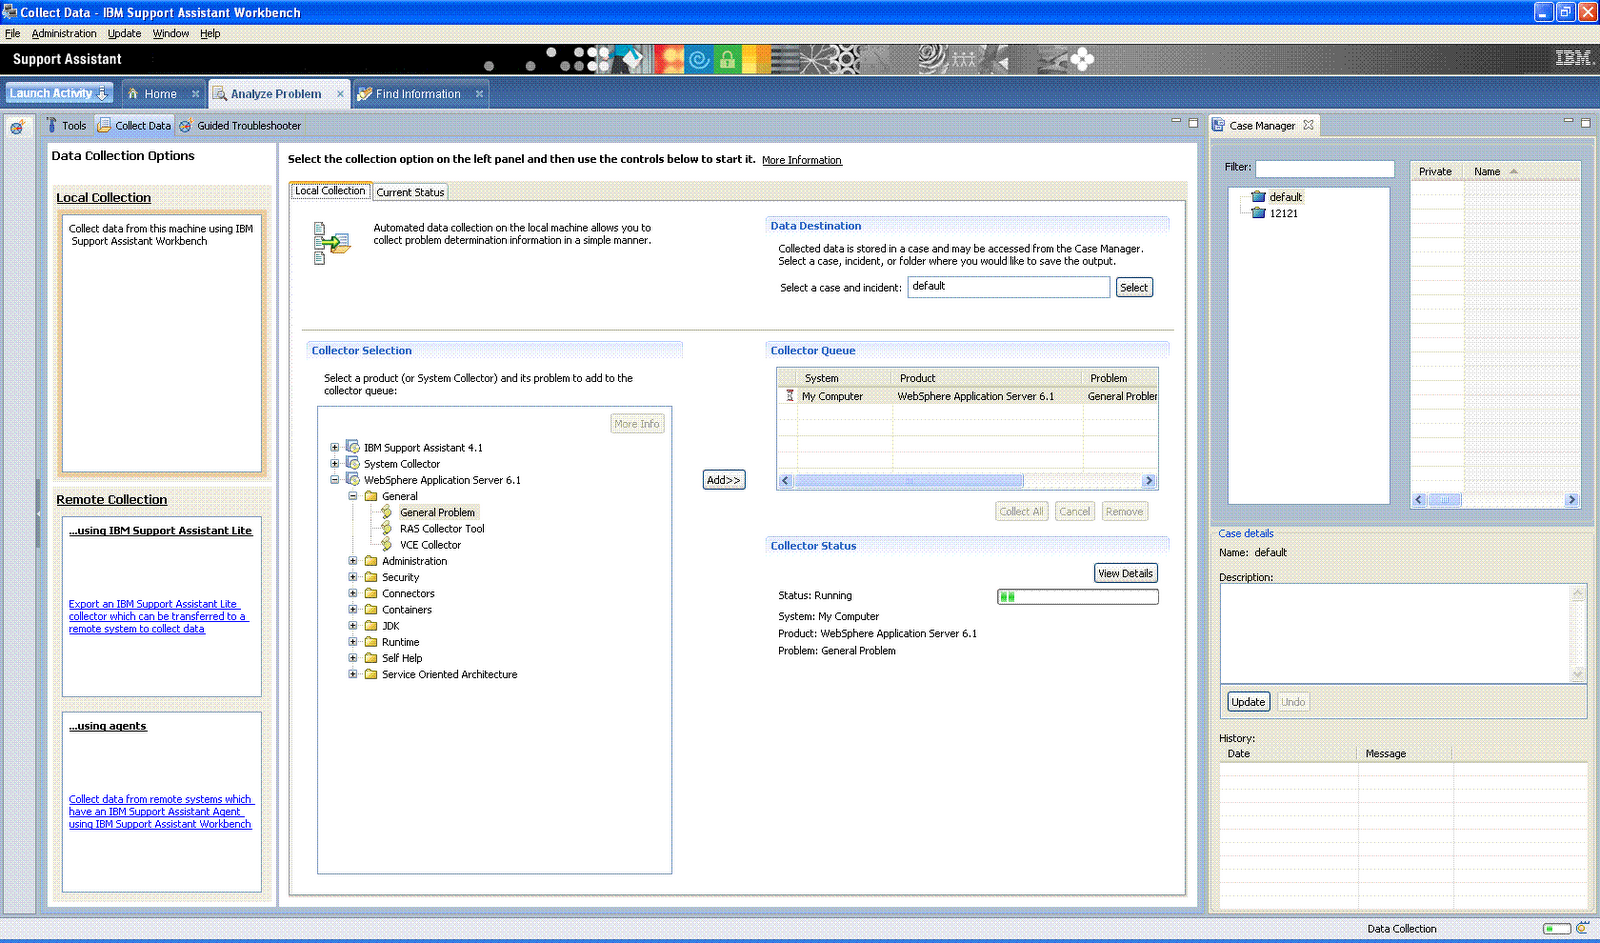The width and height of the screenshot is (1600, 943).
Task: Expand the IBM Support Assistant 4.1 node
Action: coord(335,448)
